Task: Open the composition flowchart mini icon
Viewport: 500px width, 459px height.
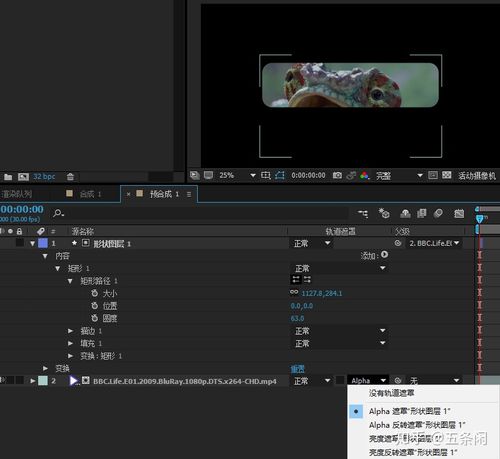Action: click(x=363, y=213)
